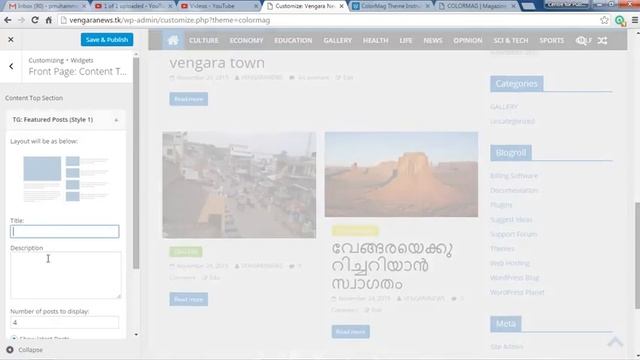Click the browser back arrow
This screenshot has width=640, height=360.
8,20
